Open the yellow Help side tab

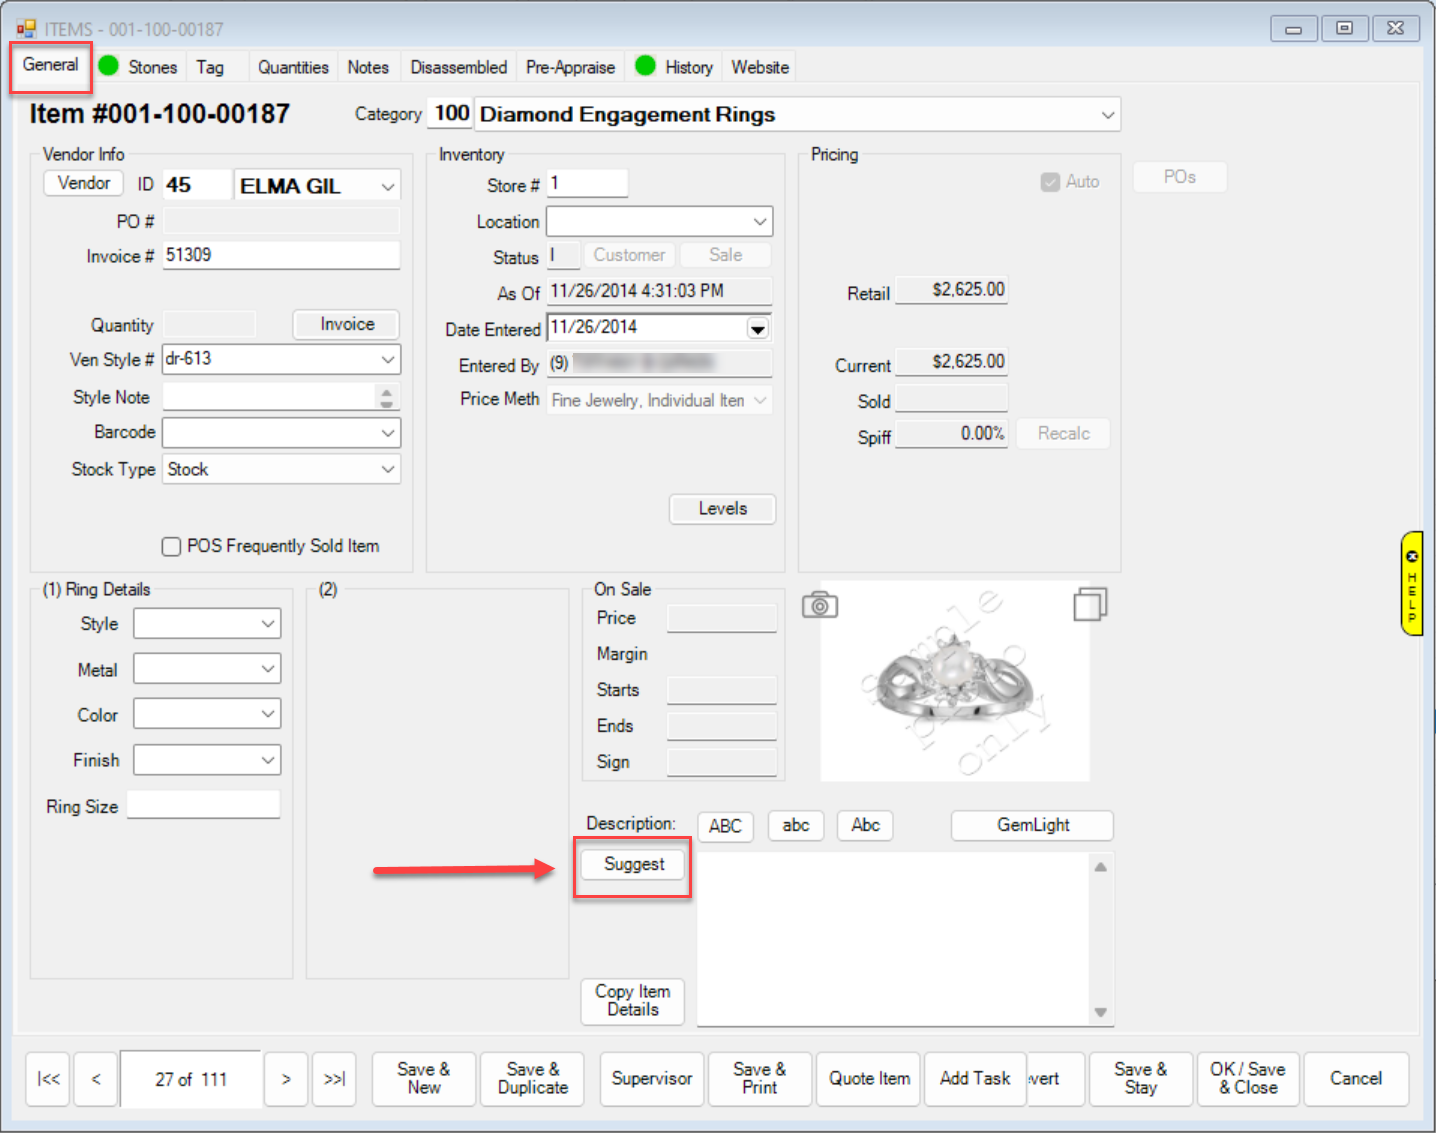coord(1411,583)
